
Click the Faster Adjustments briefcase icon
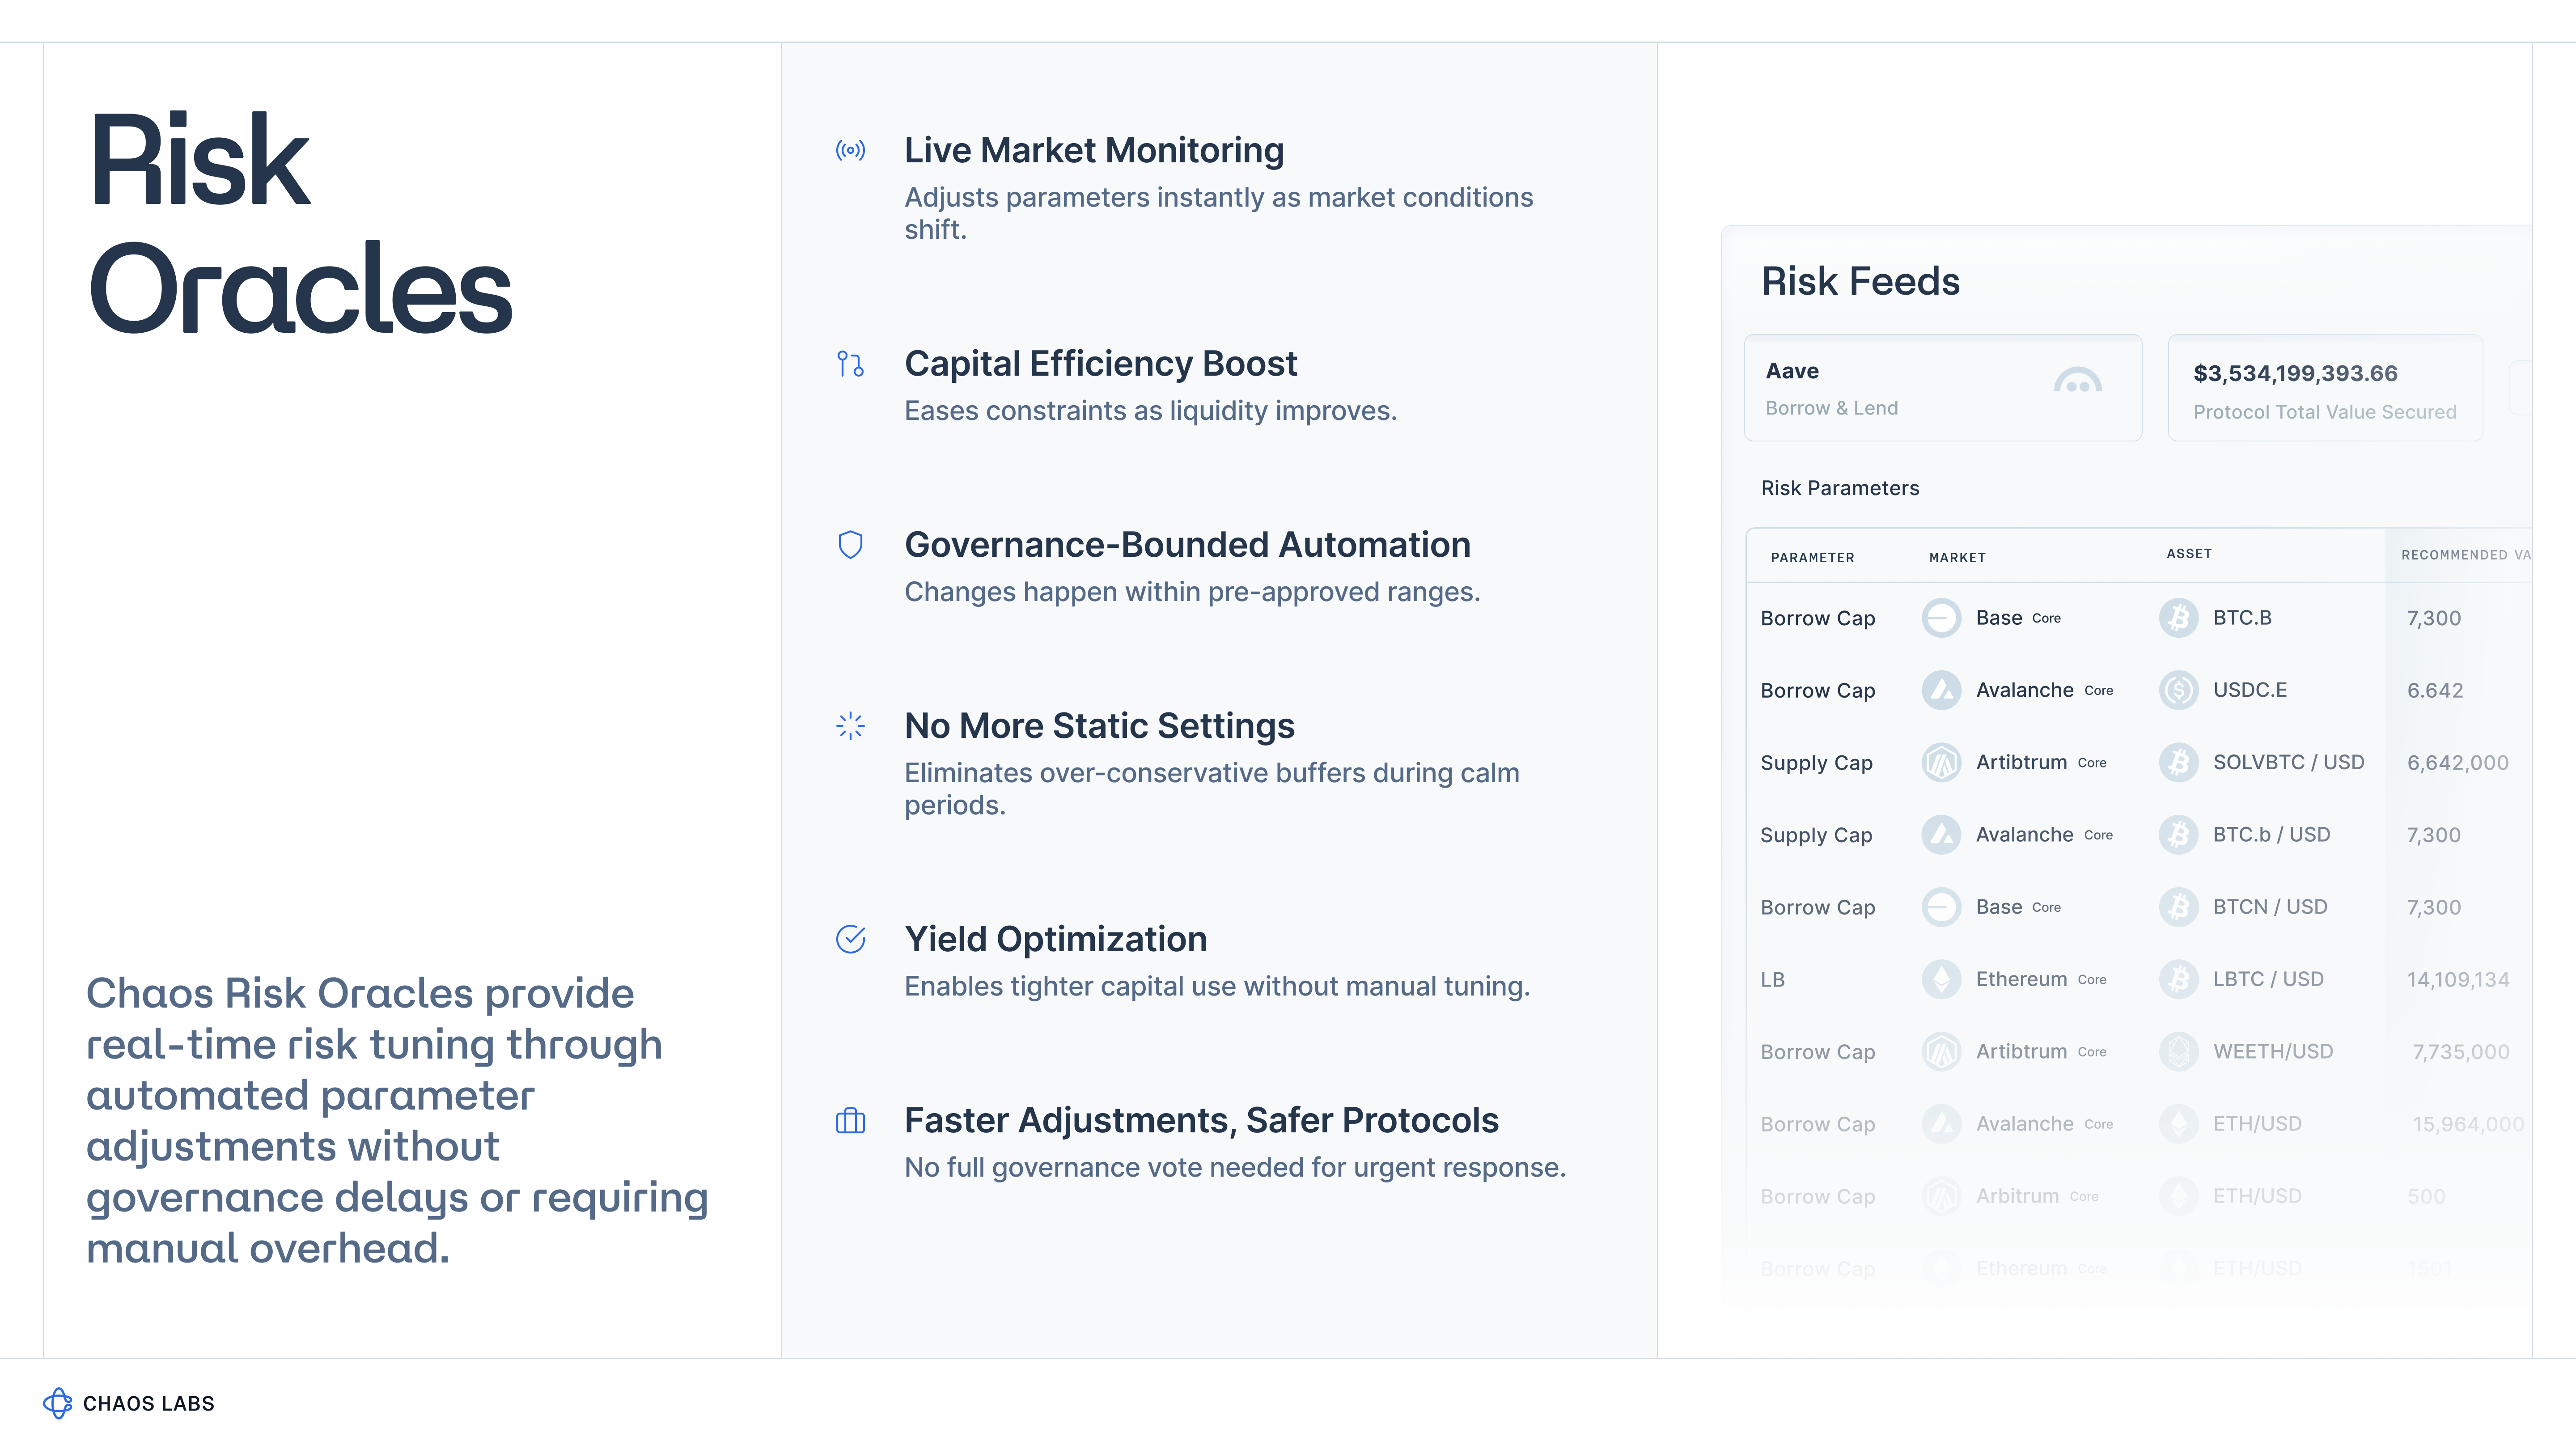tap(850, 1121)
